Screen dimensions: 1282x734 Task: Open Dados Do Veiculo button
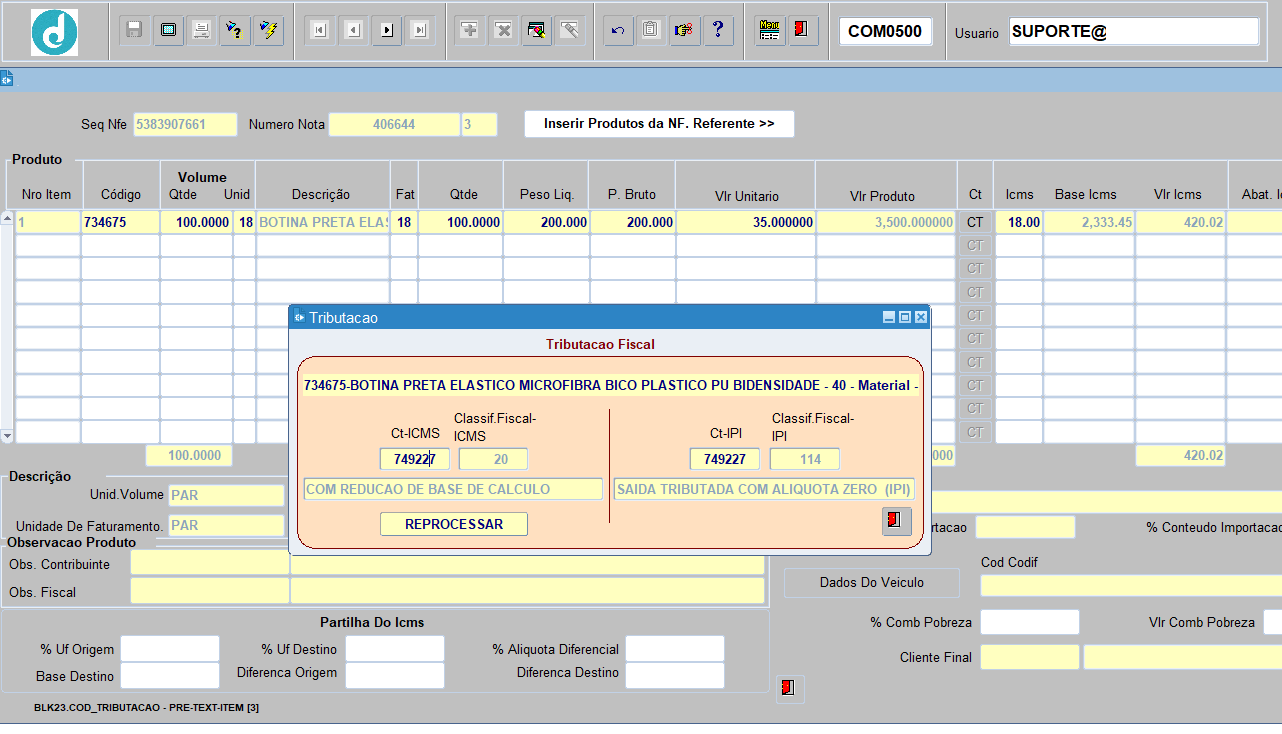coord(871,582)
